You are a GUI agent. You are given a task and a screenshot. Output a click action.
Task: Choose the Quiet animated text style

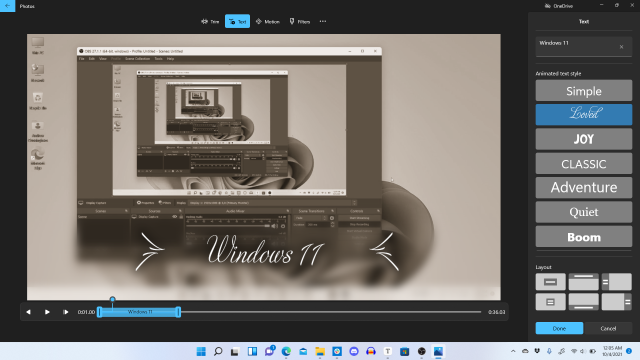[x=584, y=212]
